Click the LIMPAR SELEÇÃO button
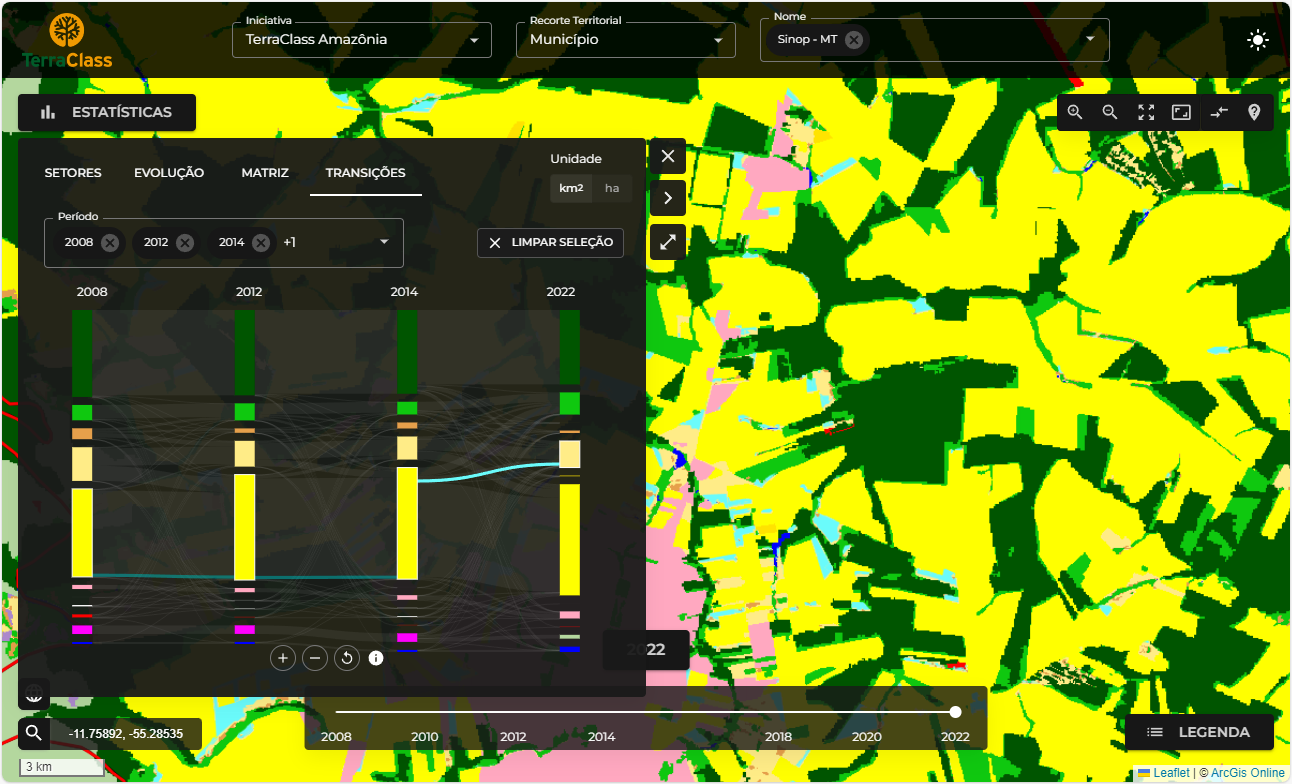Viewport: 1292px width, 784px height. (550, 243)
